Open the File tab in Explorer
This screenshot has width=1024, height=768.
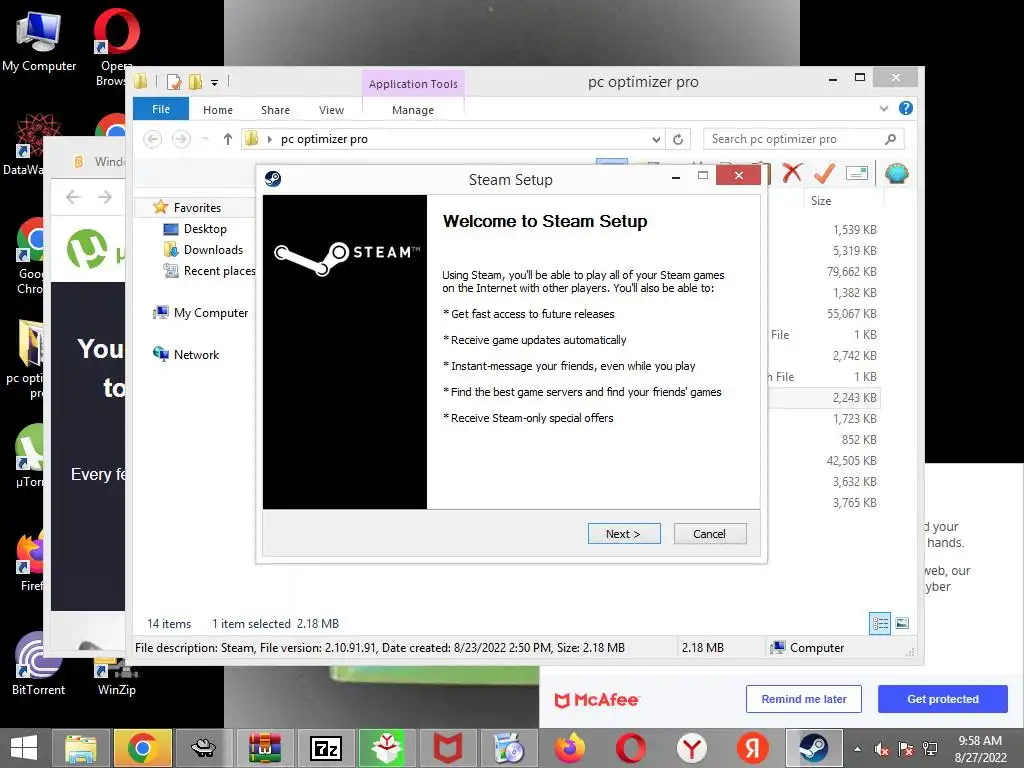pyautogui.click(x=161, y=109)
